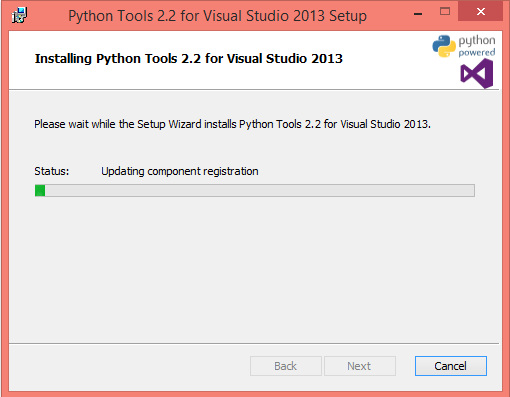Click the "python powered" logo text
The image size is (510, 397).
click(477, 46)
